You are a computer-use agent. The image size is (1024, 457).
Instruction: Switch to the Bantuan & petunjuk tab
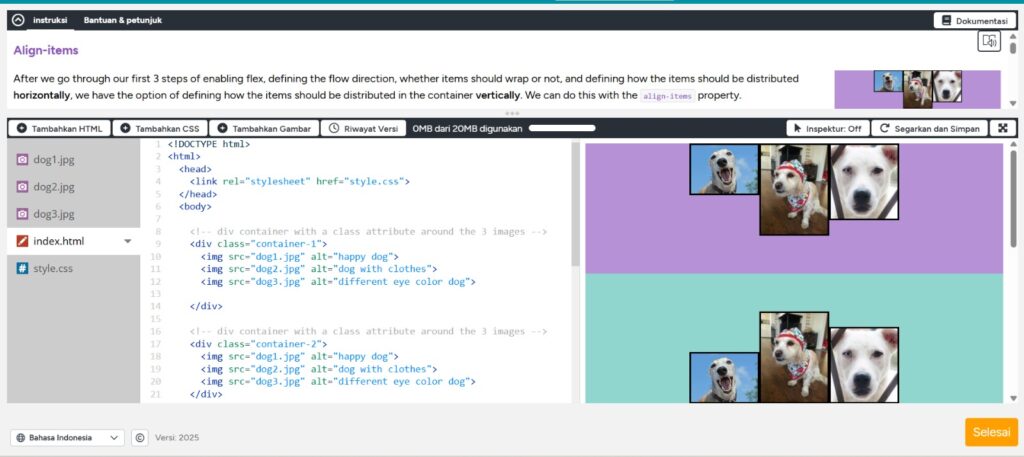coord(122,20)
